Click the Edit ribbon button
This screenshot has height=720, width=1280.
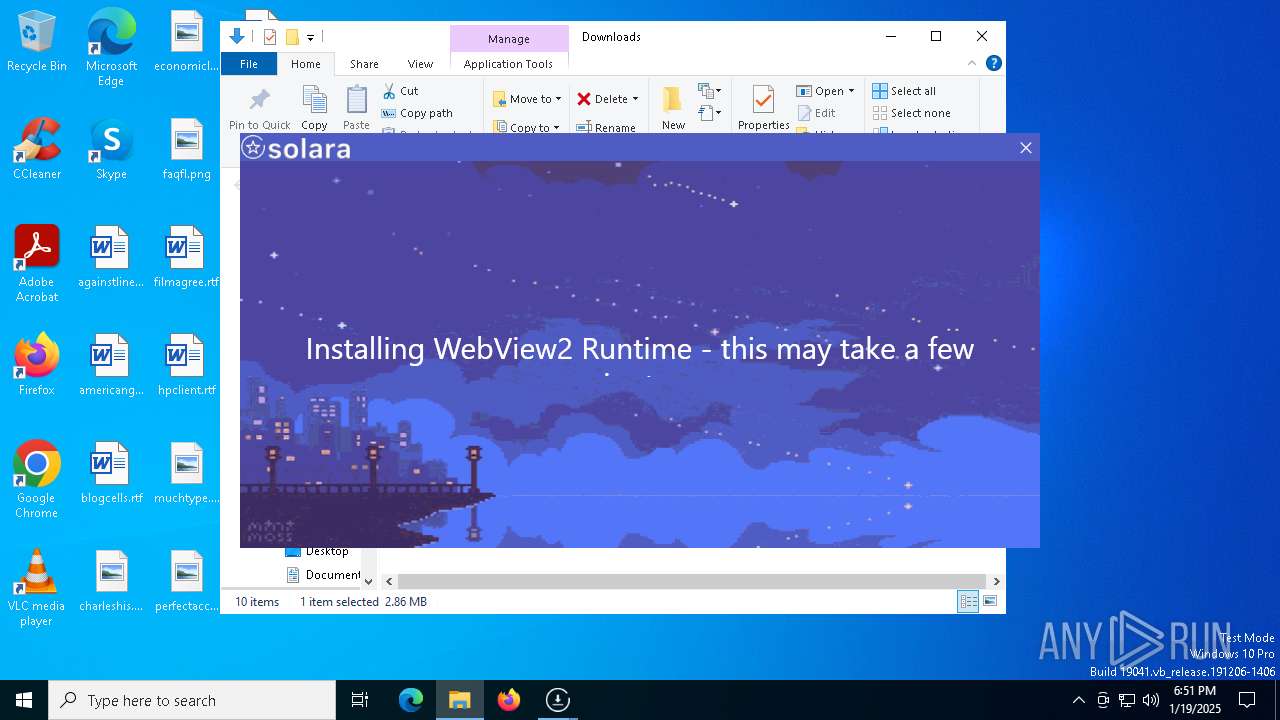coord(816,113)
